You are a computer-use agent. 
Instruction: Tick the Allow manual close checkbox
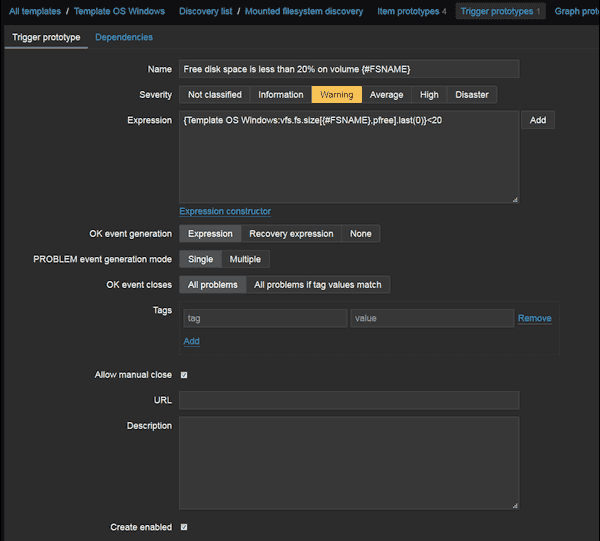pos(184,375)
